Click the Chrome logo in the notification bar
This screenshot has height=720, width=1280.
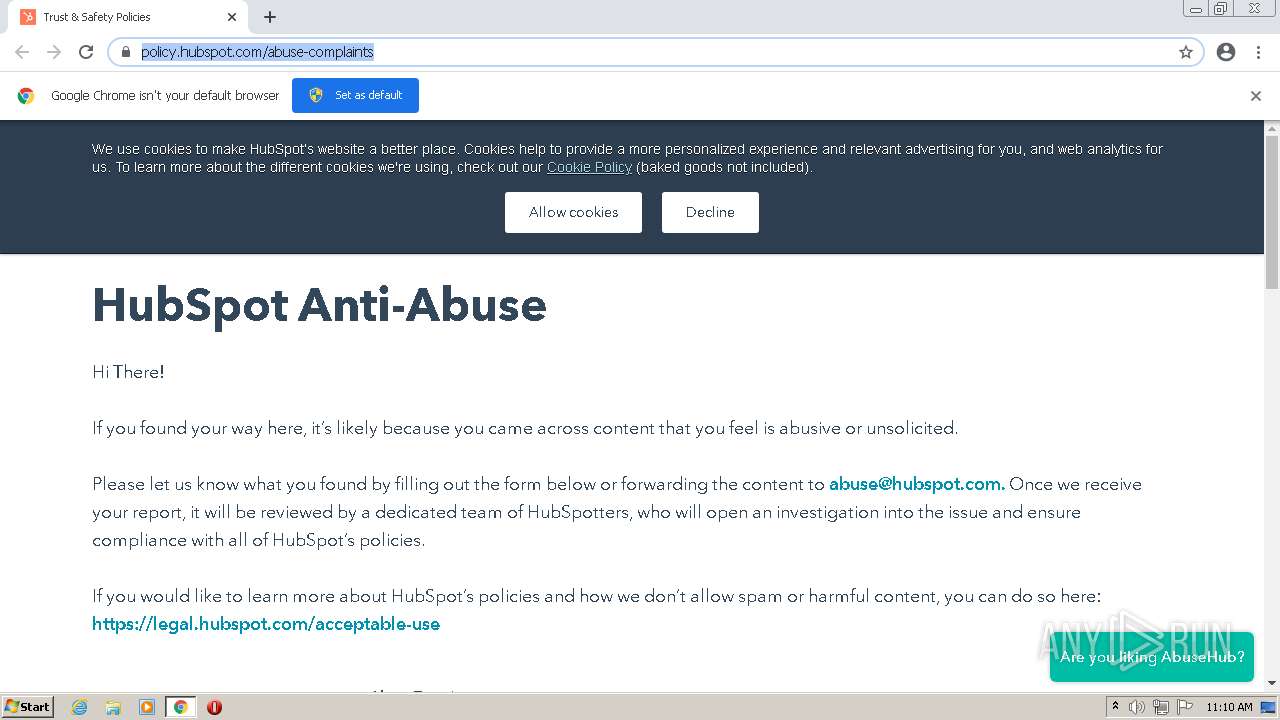pos(26,96)
